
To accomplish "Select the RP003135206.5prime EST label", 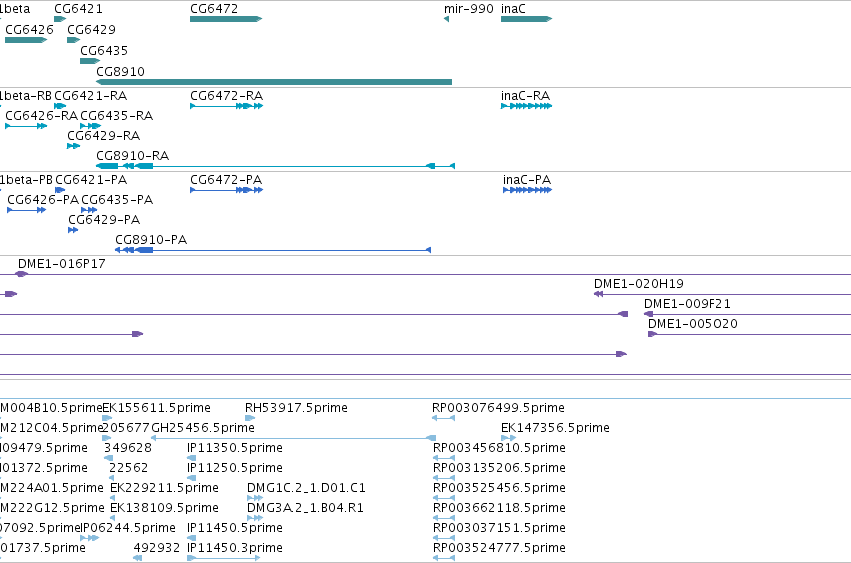I will tap(499, 468).
